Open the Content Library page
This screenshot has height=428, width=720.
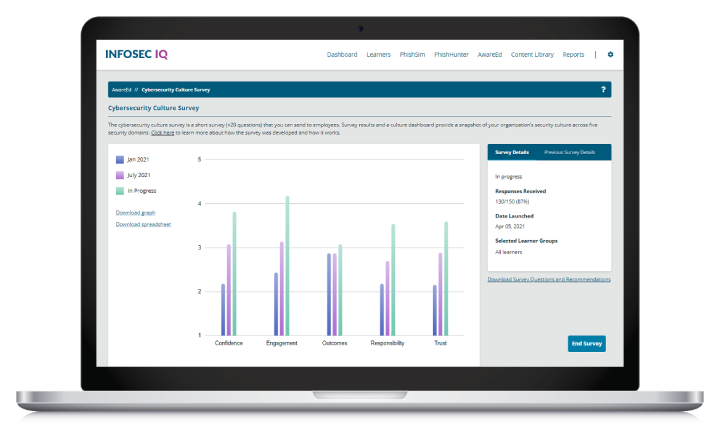click(x=532, y=54)
